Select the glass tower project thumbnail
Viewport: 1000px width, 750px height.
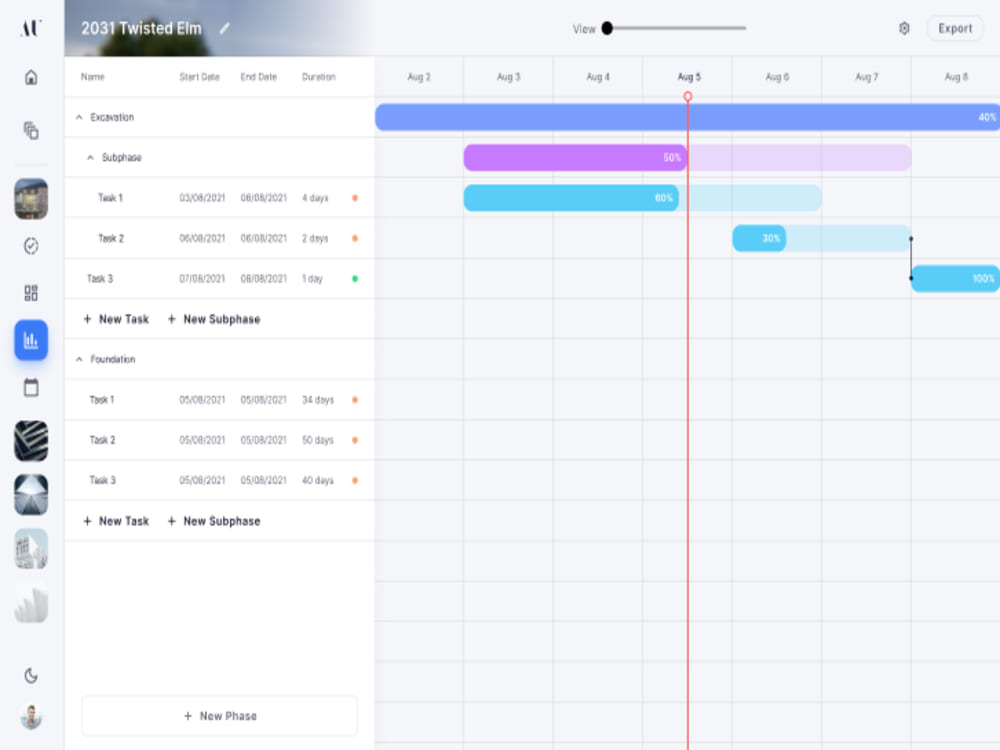pos(31,495)
